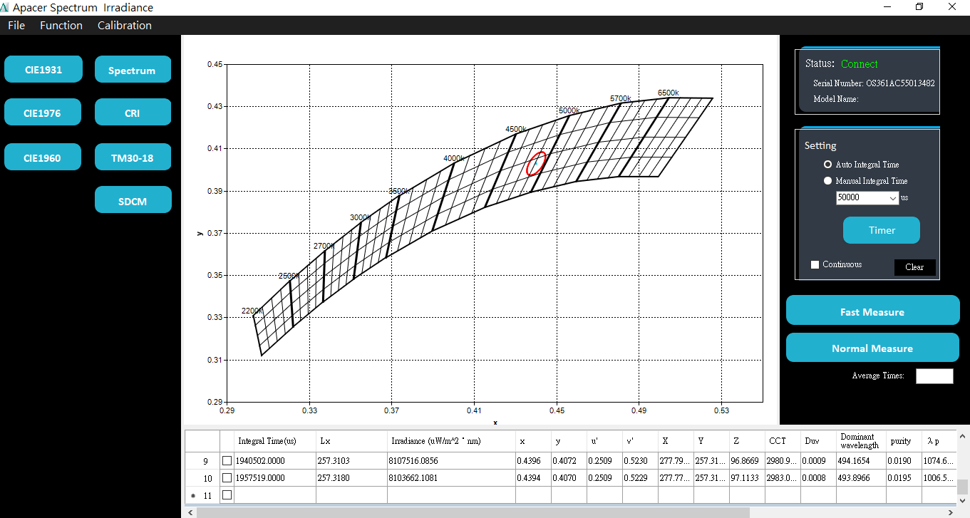The height and width of the screenshot is (518, 970).
Task: Show the CIE1931 chart
Action: pos(43,69)
